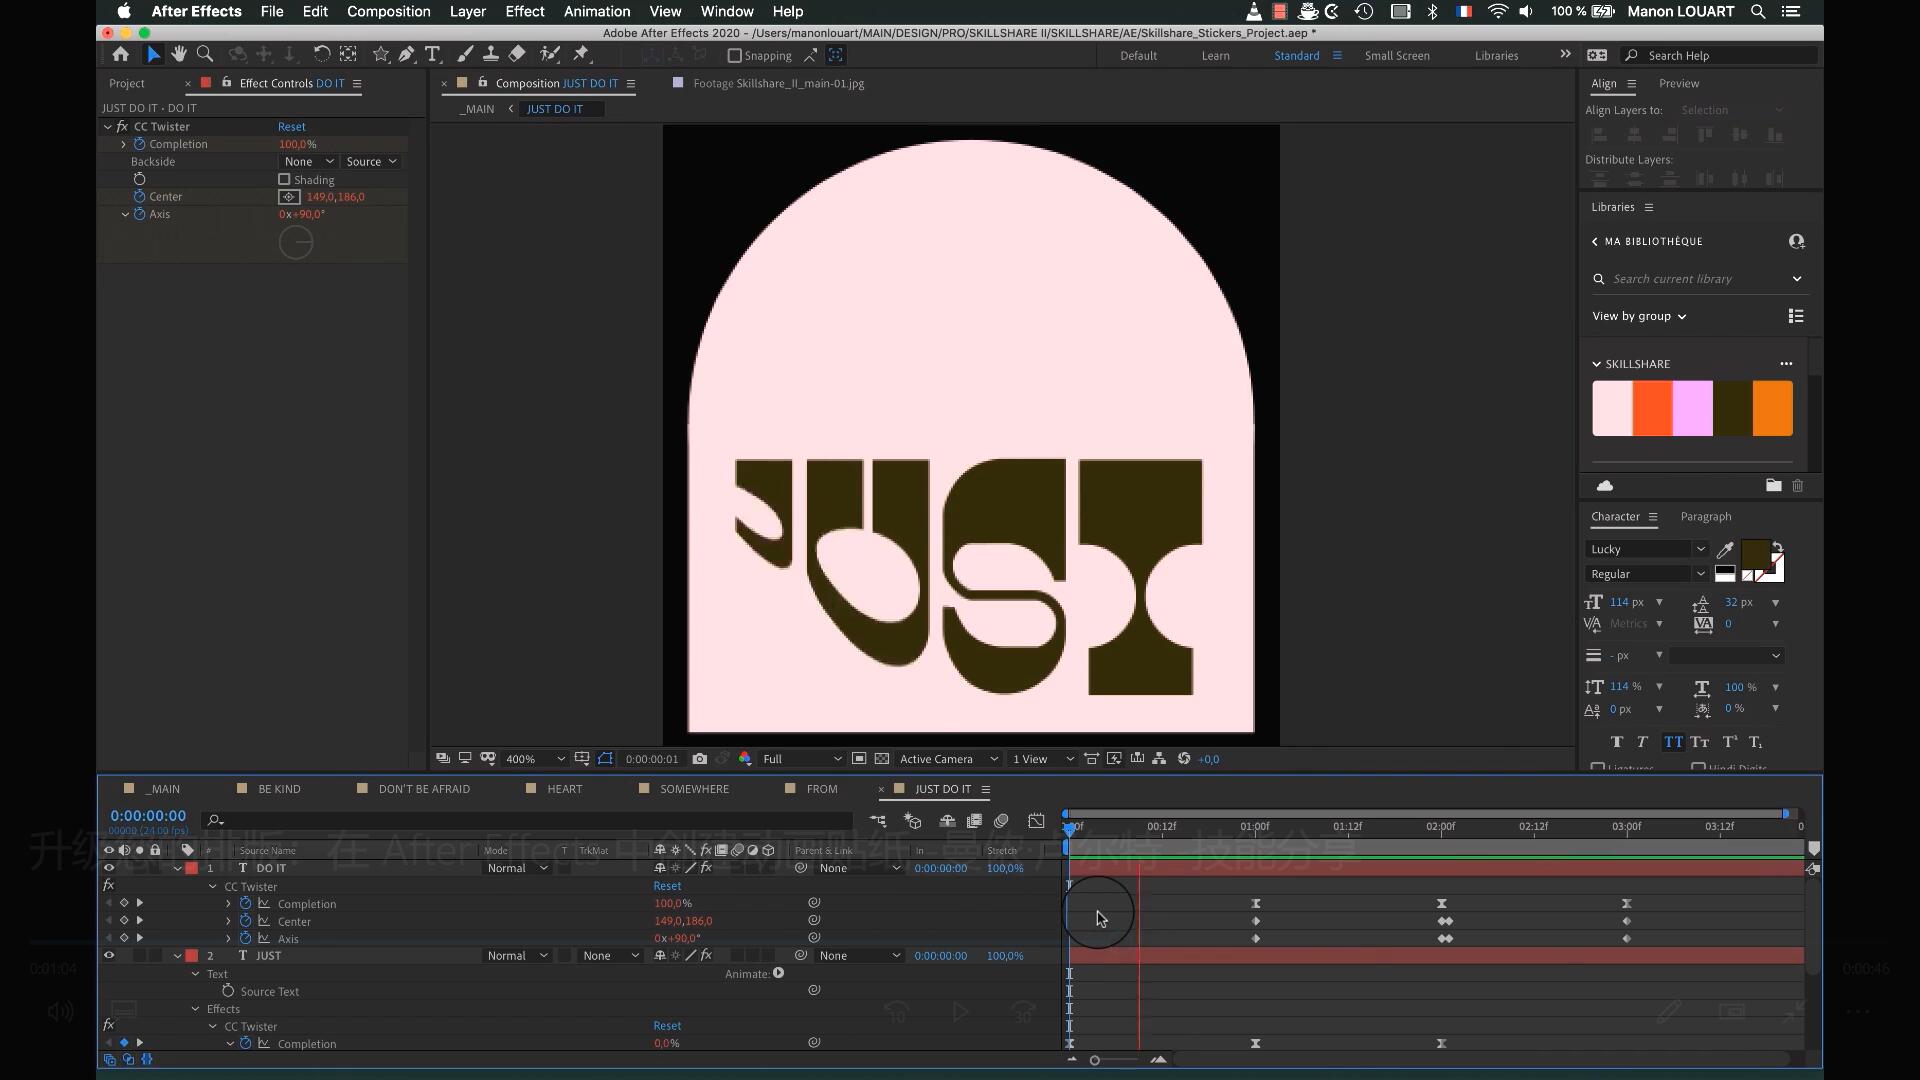Select the pink-violet library swatch
This screenshot has height=1080, width=1920.
click(1692, 408)
